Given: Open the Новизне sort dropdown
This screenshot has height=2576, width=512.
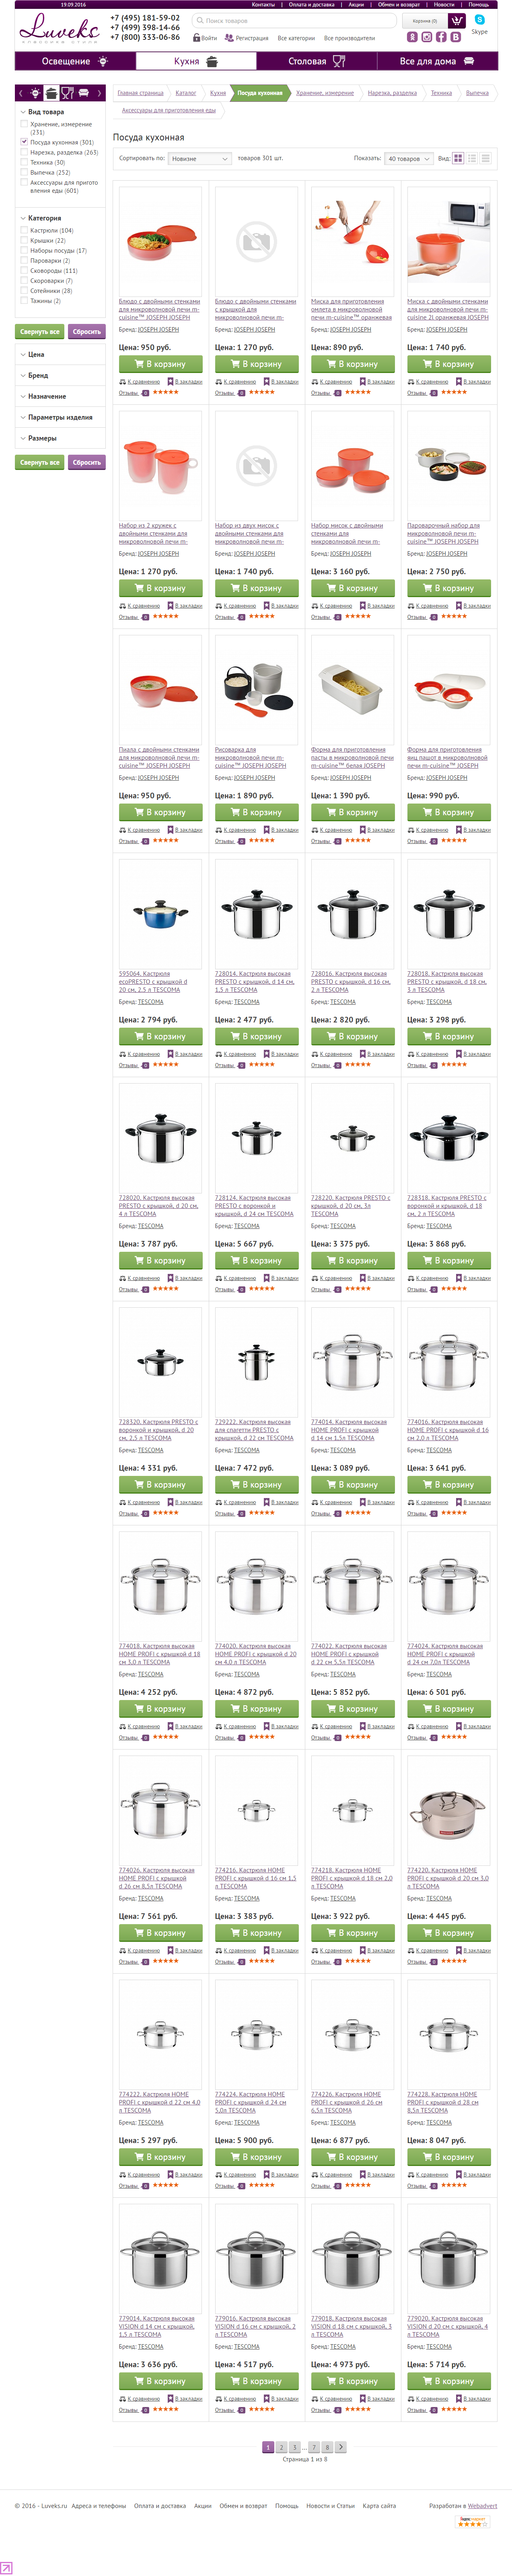Looking at the screenshot, I should coord(199,158).
